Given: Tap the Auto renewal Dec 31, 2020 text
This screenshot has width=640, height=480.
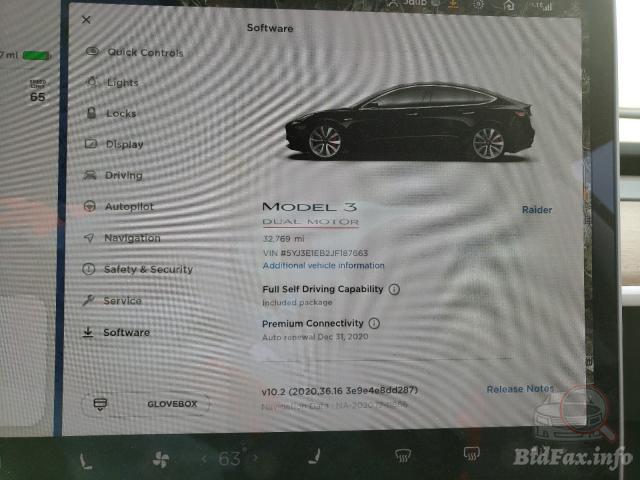Looking at the screenshot, I should point(315,337).
